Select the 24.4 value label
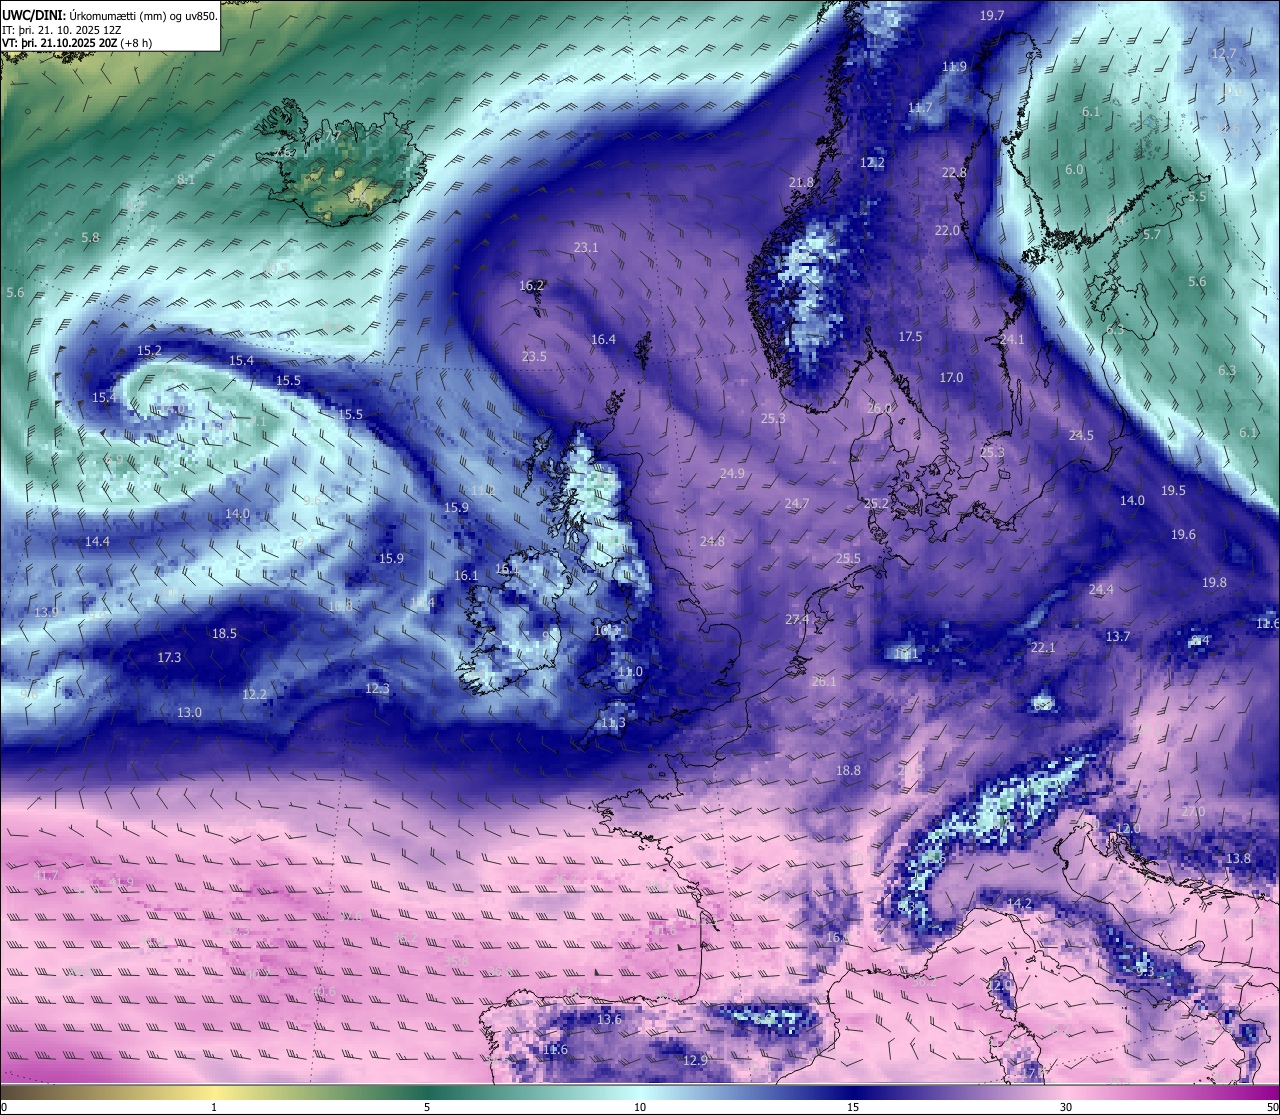Viewport: 1280px width, 1115px height. click(1101, 589)
